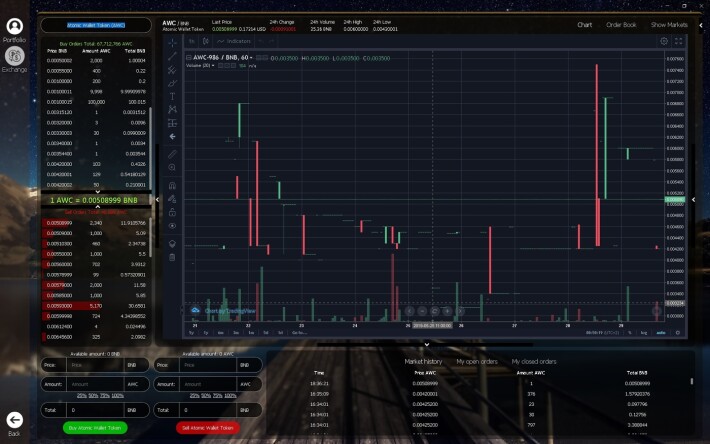
Task: Collapse the order book panel left arrow
Action: 157,199
